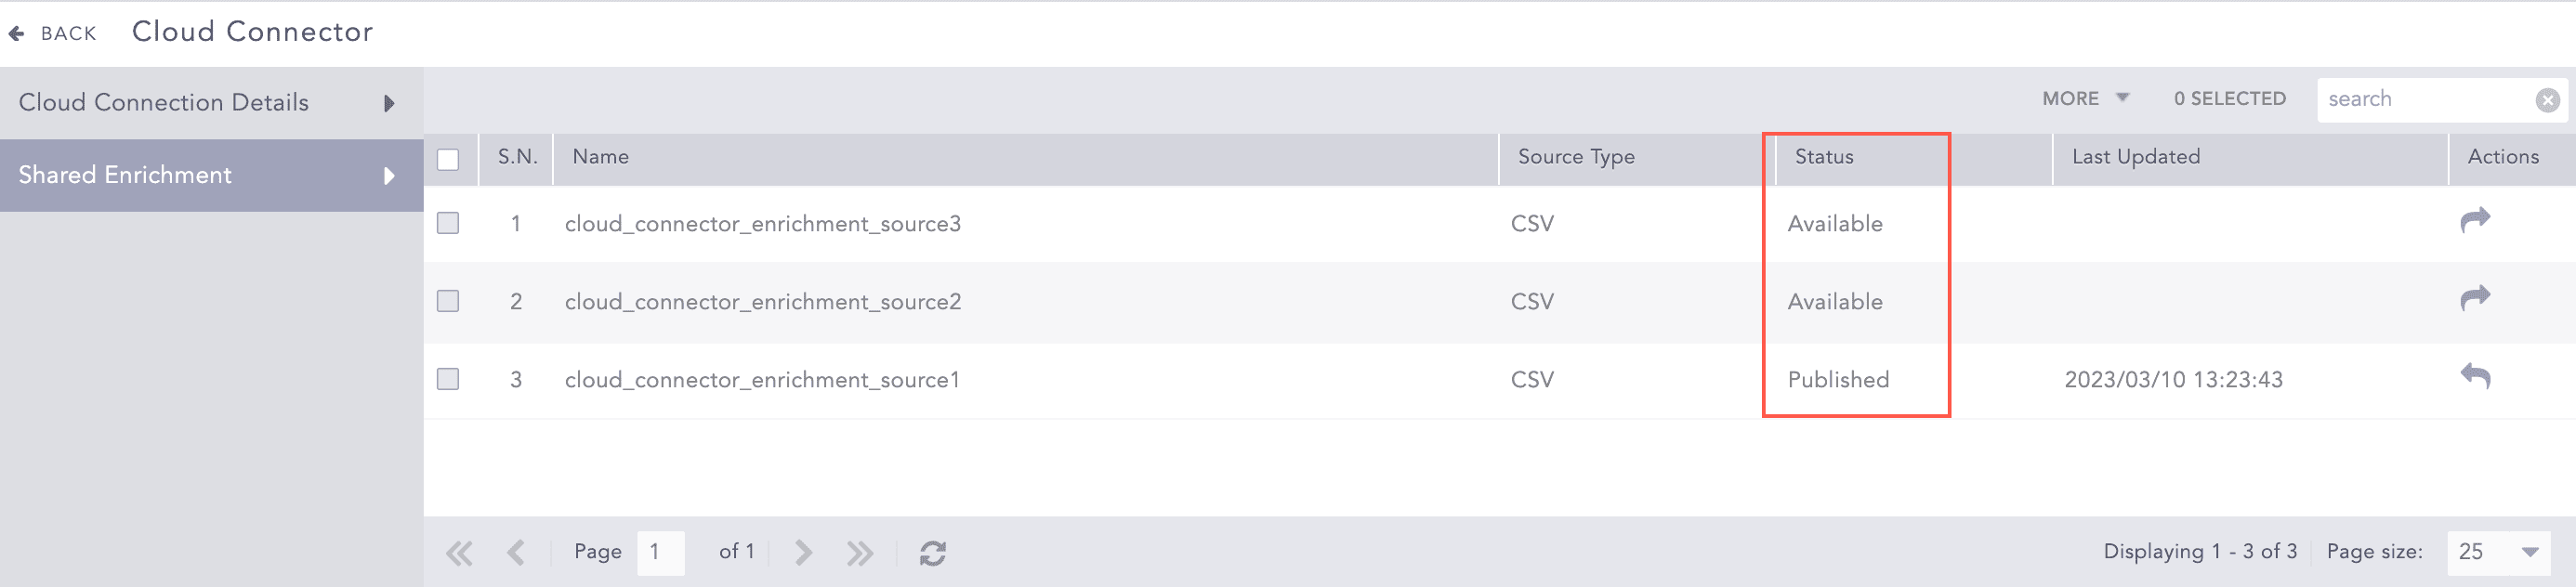The width and height of the screenshot is (2576, 587).
Task: Check the box for cloud_connector_enrichment_source3
Action: [x=448, y=223]
